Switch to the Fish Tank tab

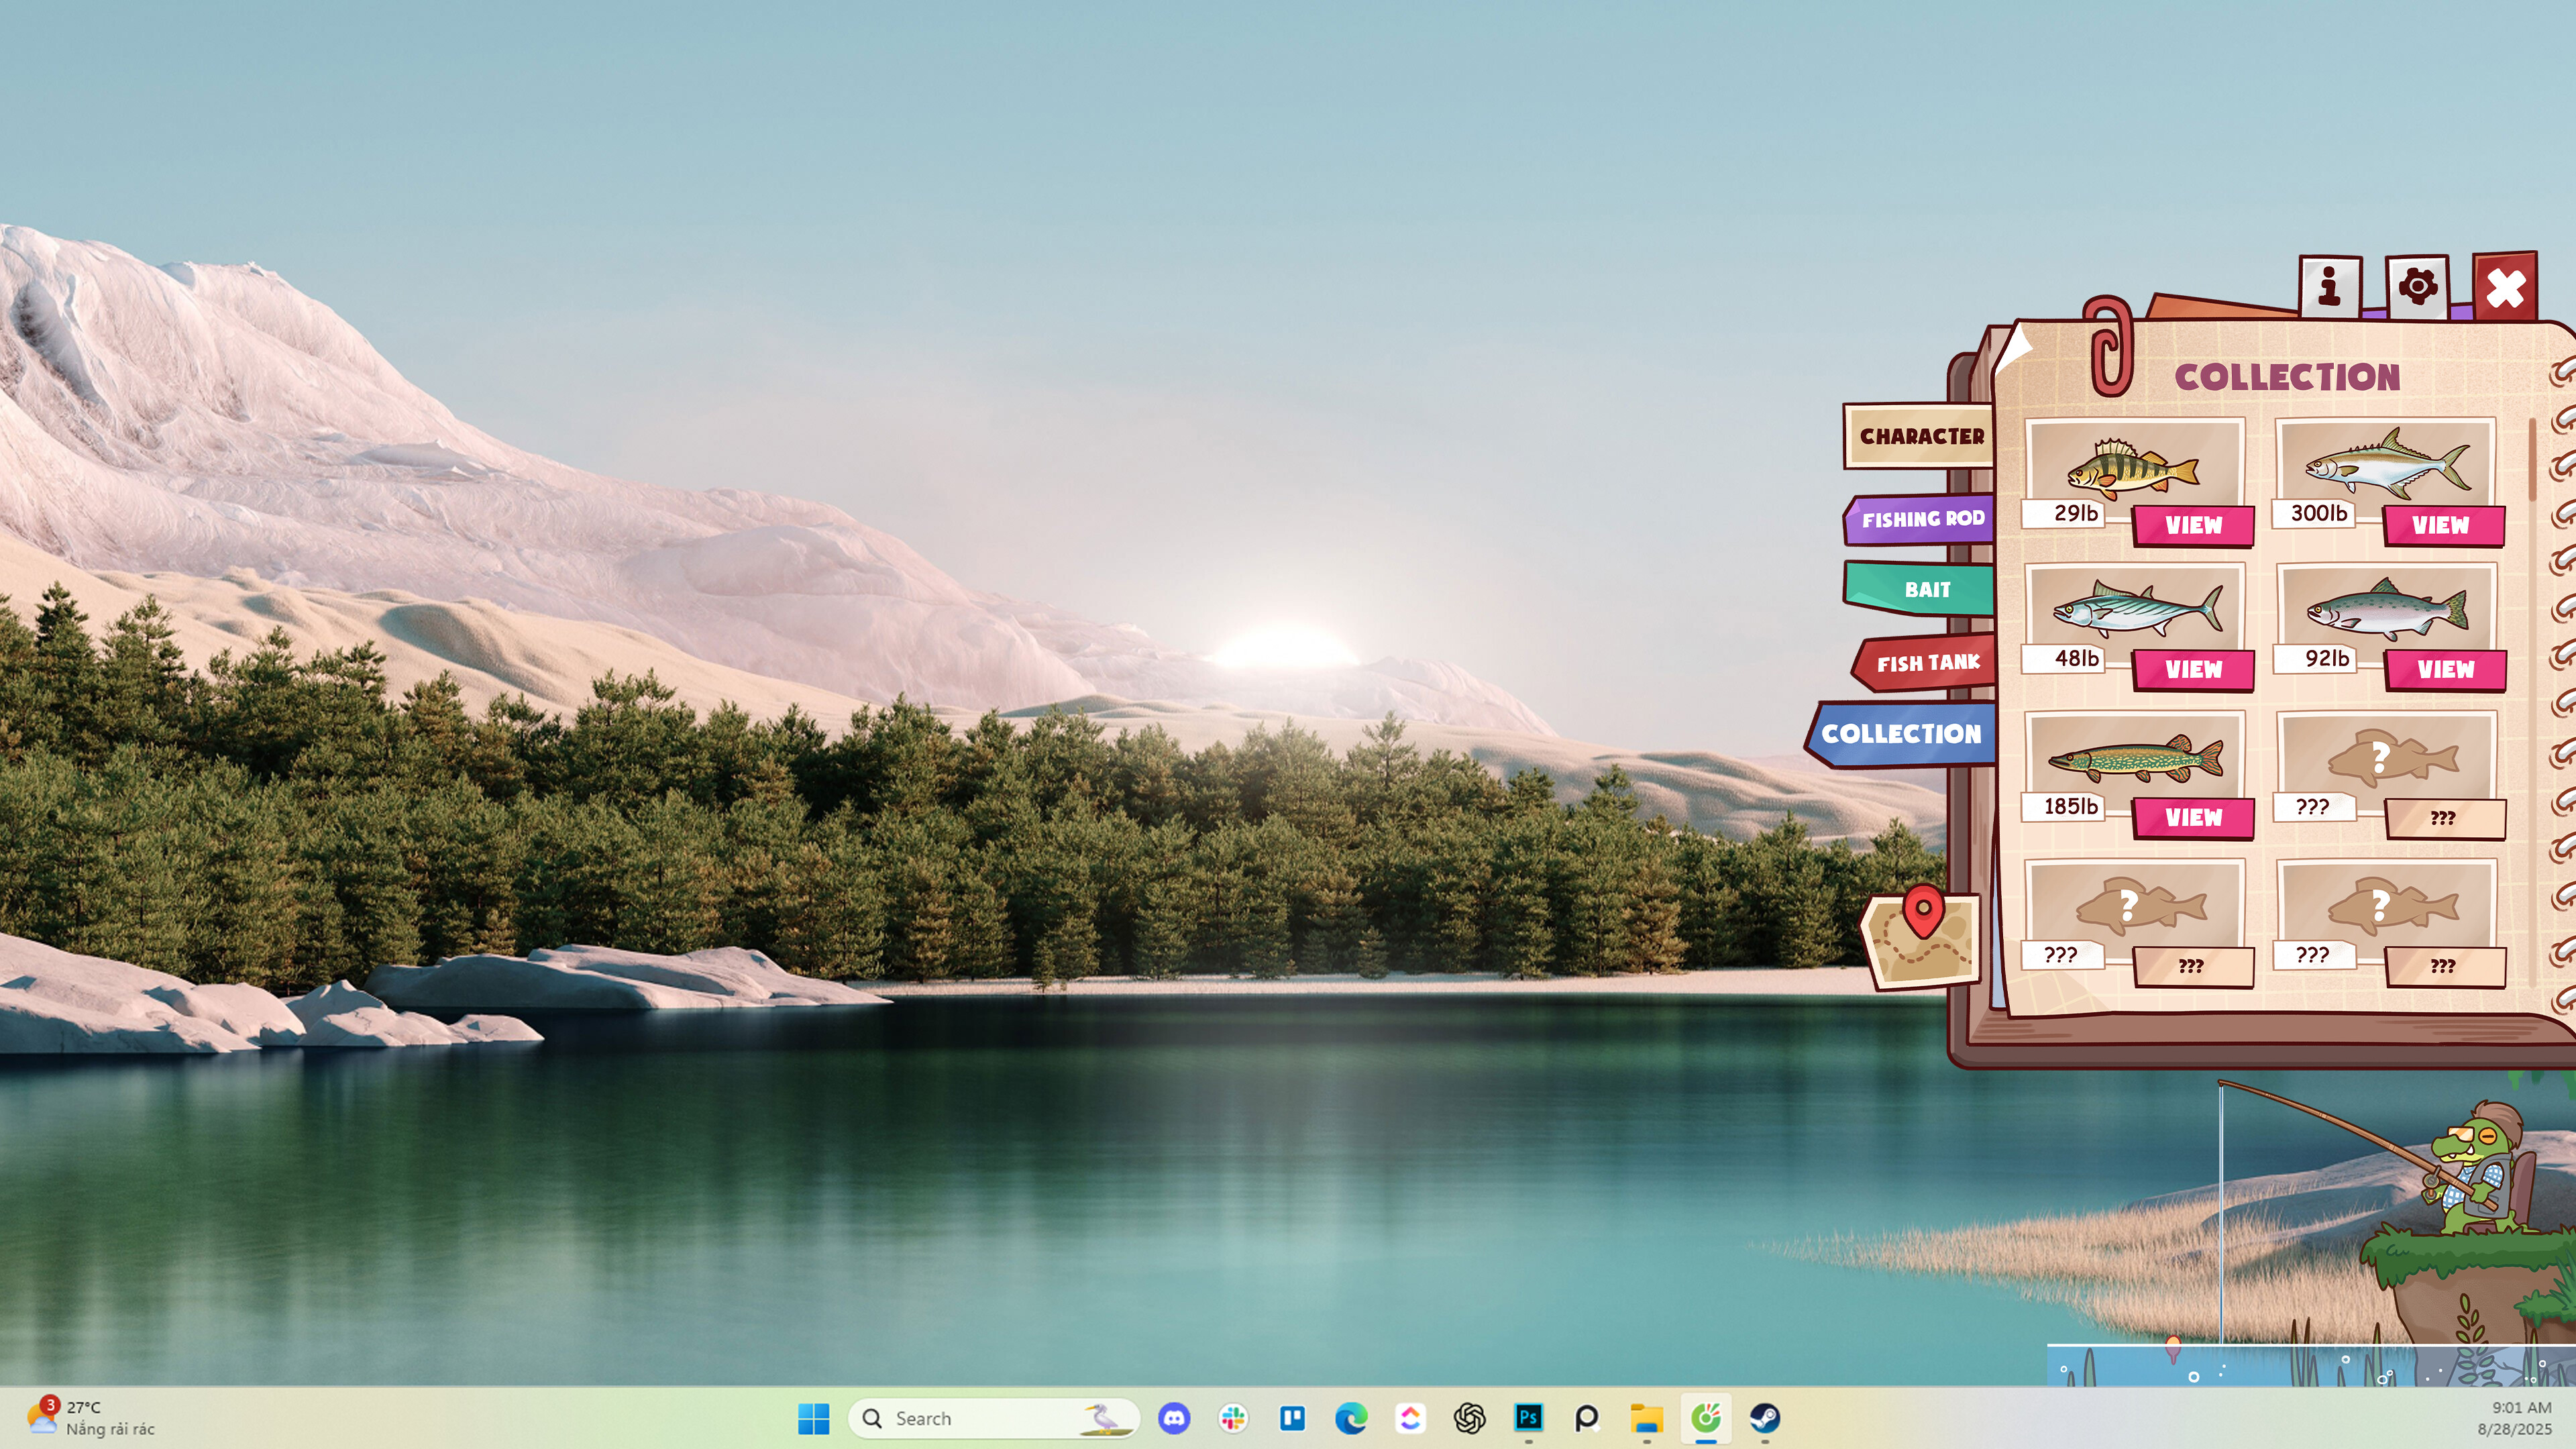coord(1926,662)
